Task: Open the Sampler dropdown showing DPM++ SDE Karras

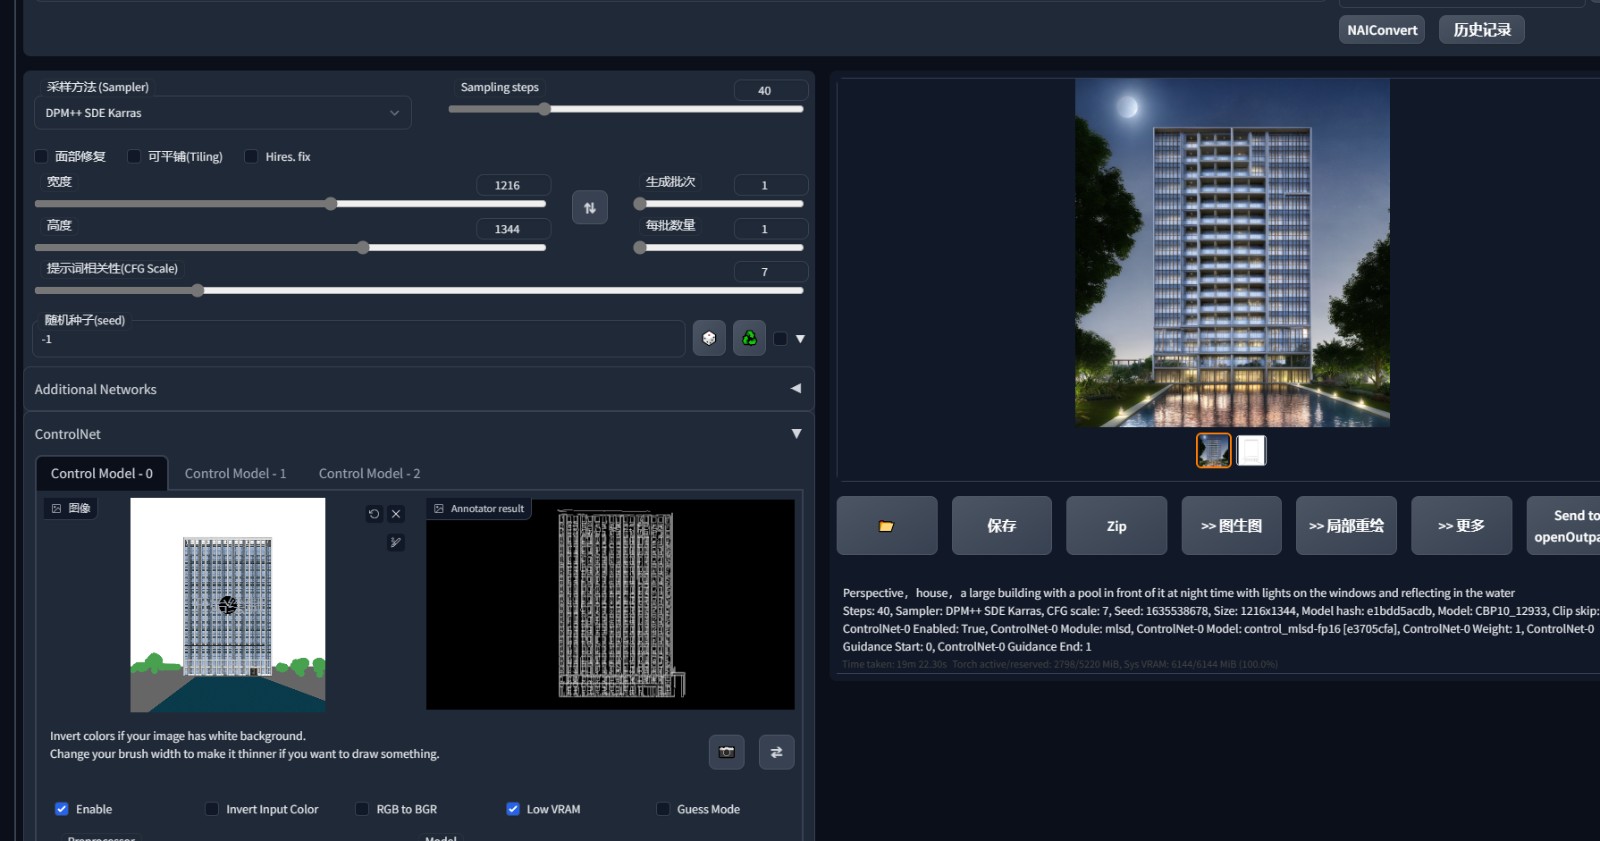Action: pos(222,113)
